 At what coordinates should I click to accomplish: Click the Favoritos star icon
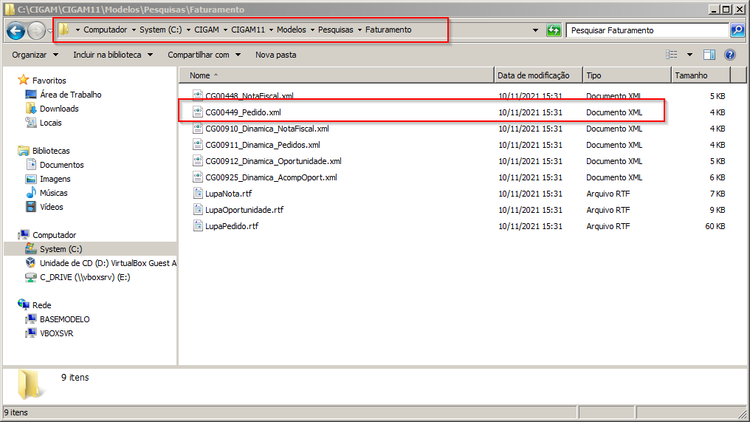pos(23,80)
